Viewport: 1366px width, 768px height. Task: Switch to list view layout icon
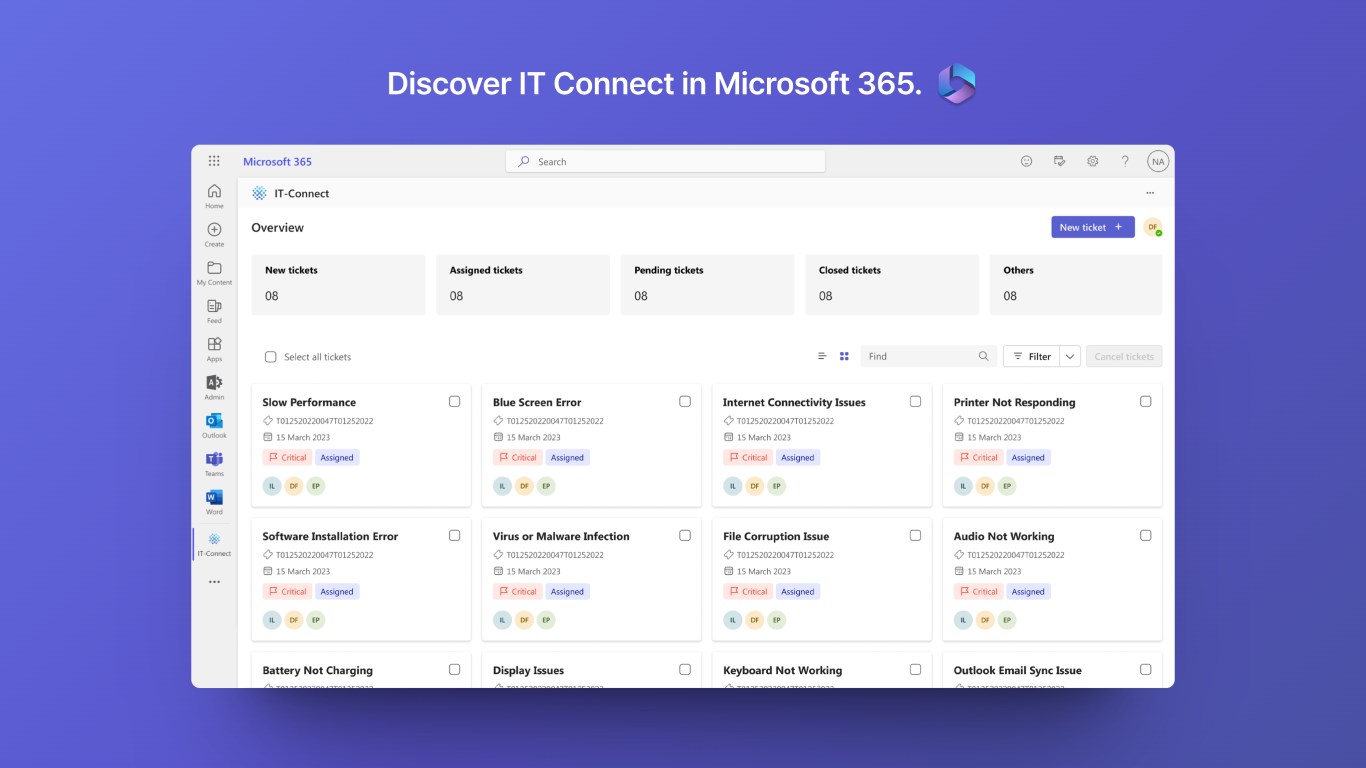[822, 356]
